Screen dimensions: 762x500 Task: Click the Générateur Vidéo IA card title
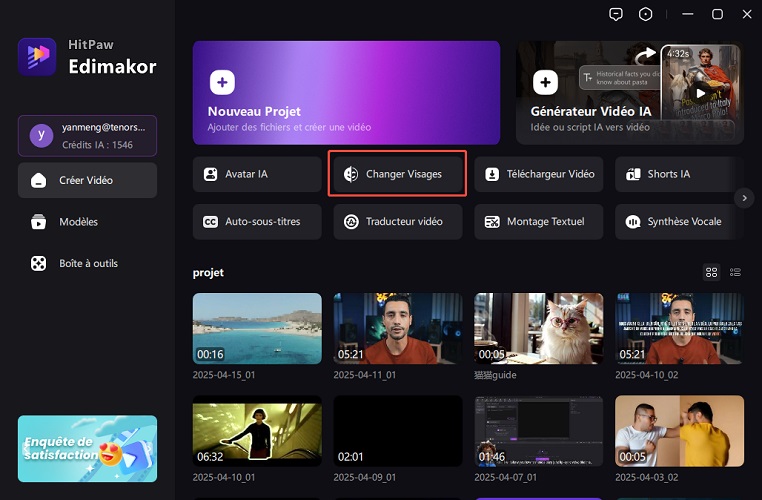[591, 111]
